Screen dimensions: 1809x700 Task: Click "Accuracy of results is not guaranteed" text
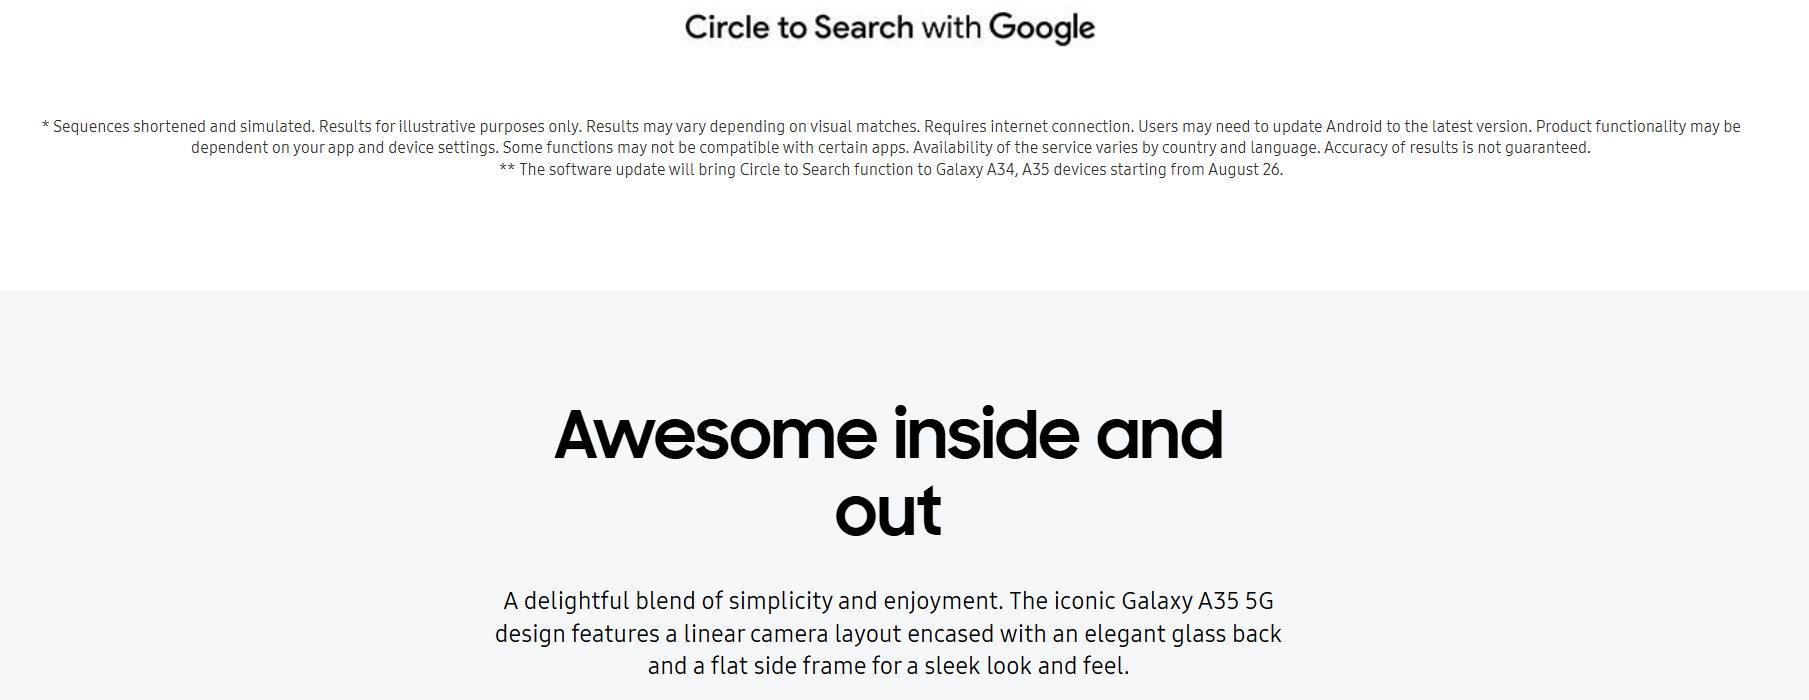1457,148
